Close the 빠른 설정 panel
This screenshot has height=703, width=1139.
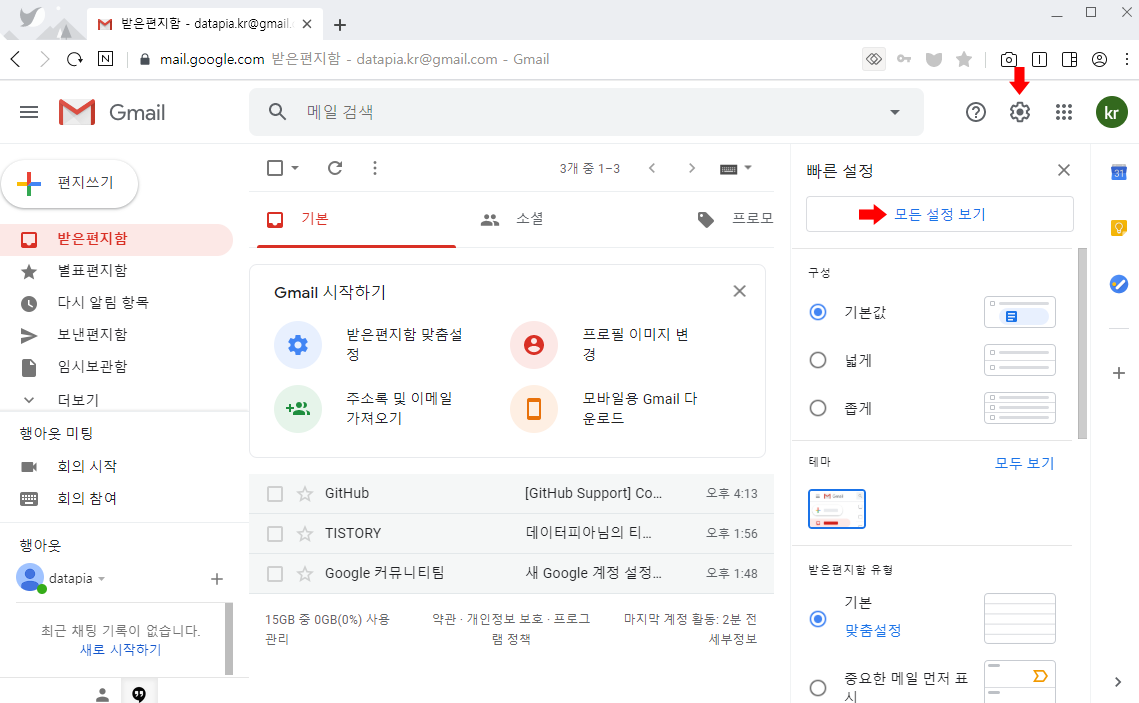click(x=1064, y=170)
